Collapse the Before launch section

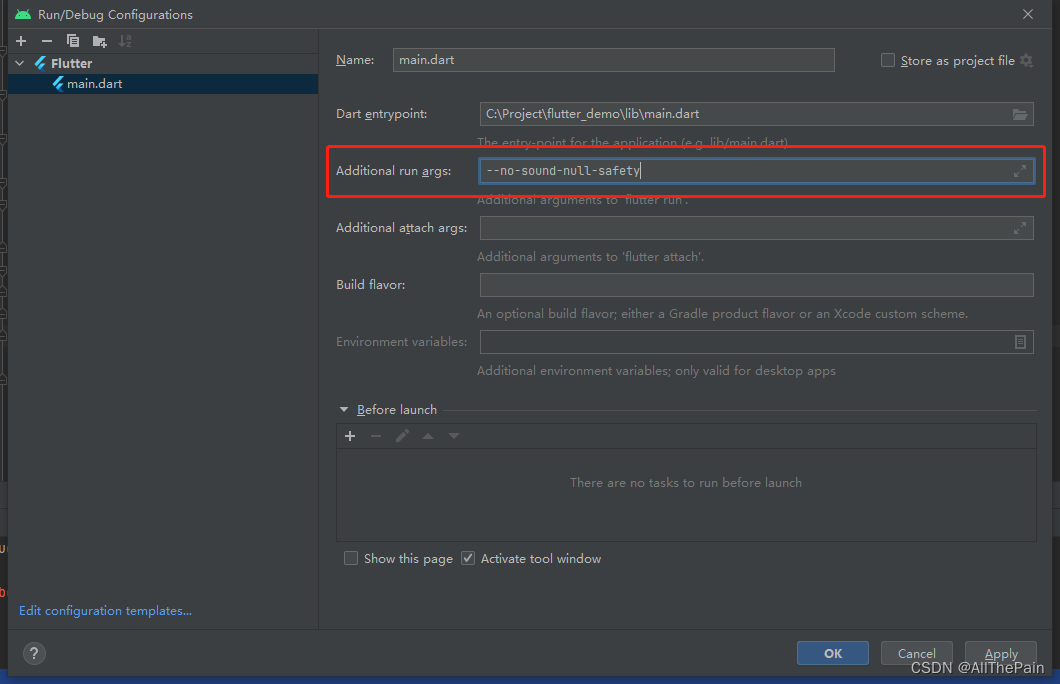tap(344, 409)
